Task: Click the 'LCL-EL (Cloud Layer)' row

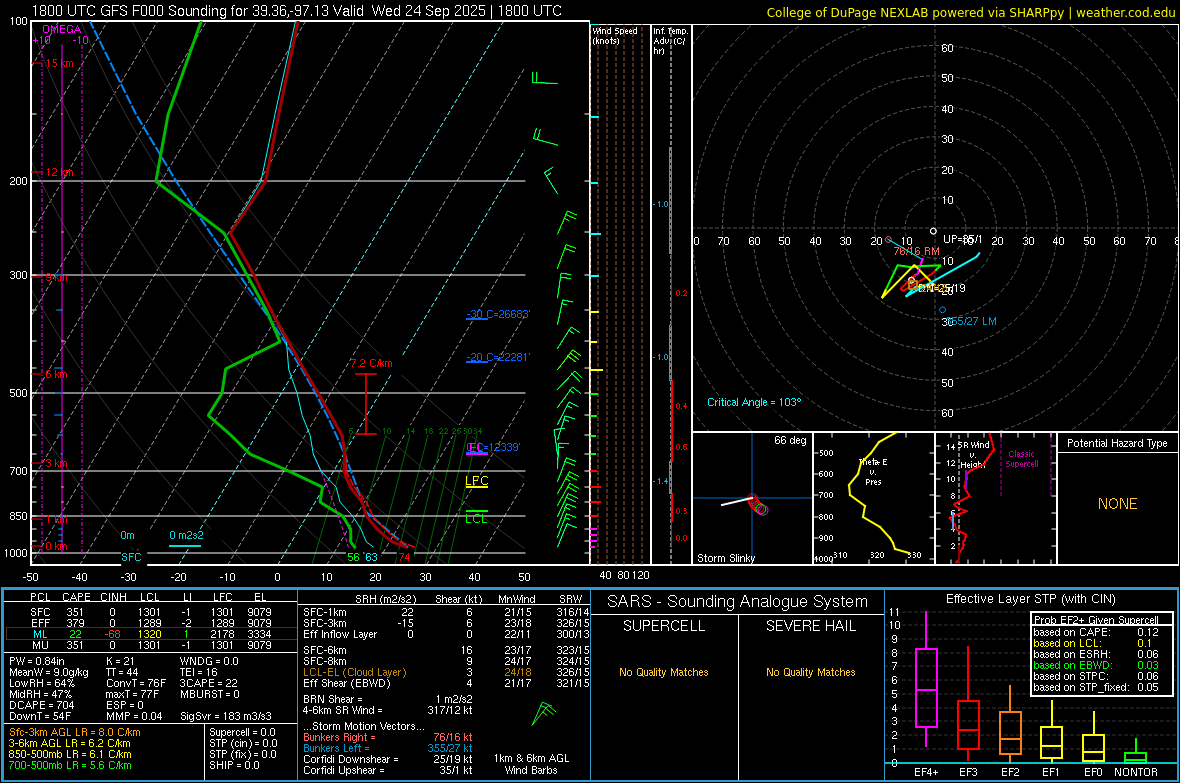Action: click(446, 672)
